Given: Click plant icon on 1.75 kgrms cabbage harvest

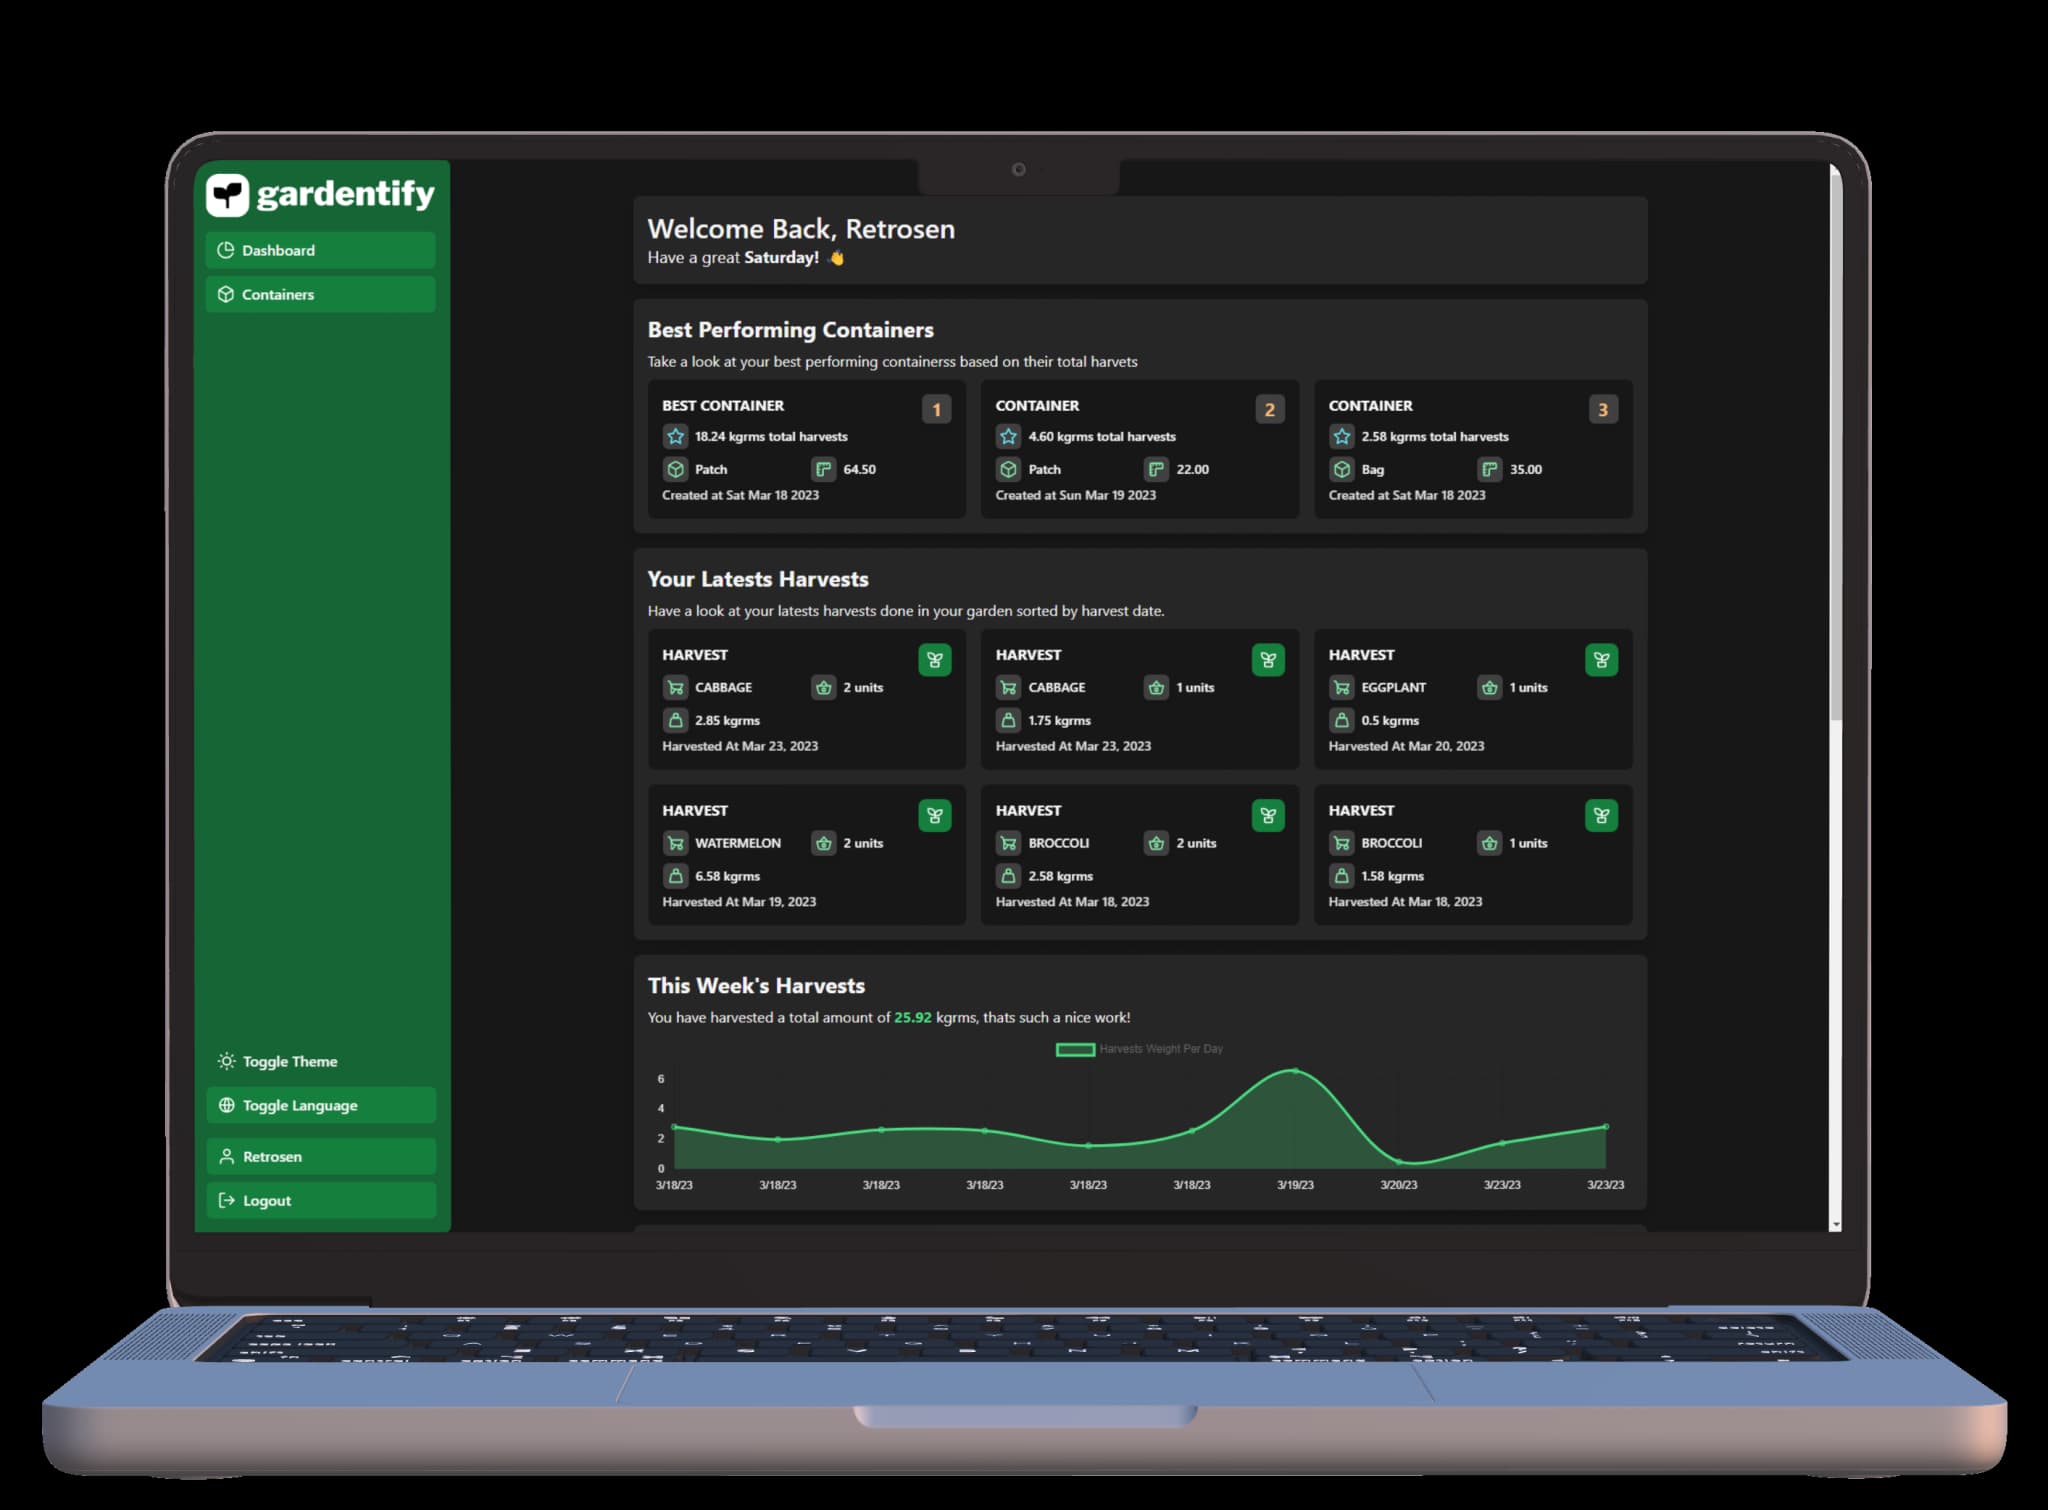Looking at the screenshot, I should click(x=1268, y=660).
